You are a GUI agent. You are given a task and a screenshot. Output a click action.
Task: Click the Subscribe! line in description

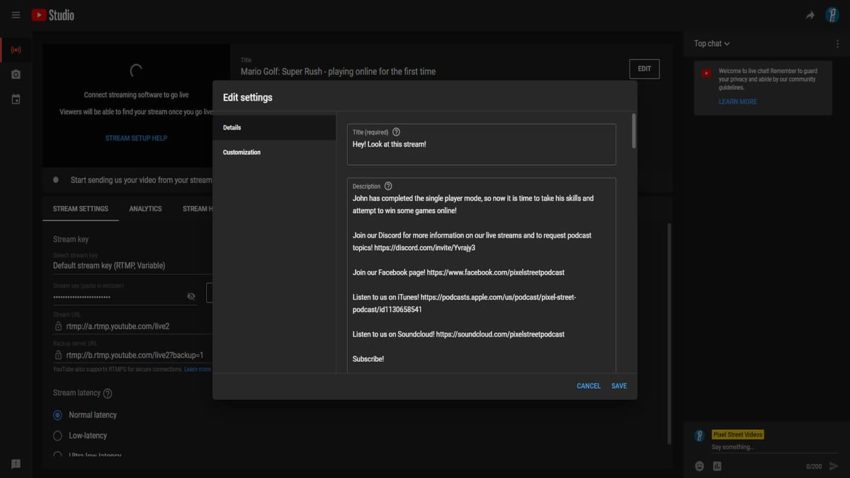tap(368, 359)
